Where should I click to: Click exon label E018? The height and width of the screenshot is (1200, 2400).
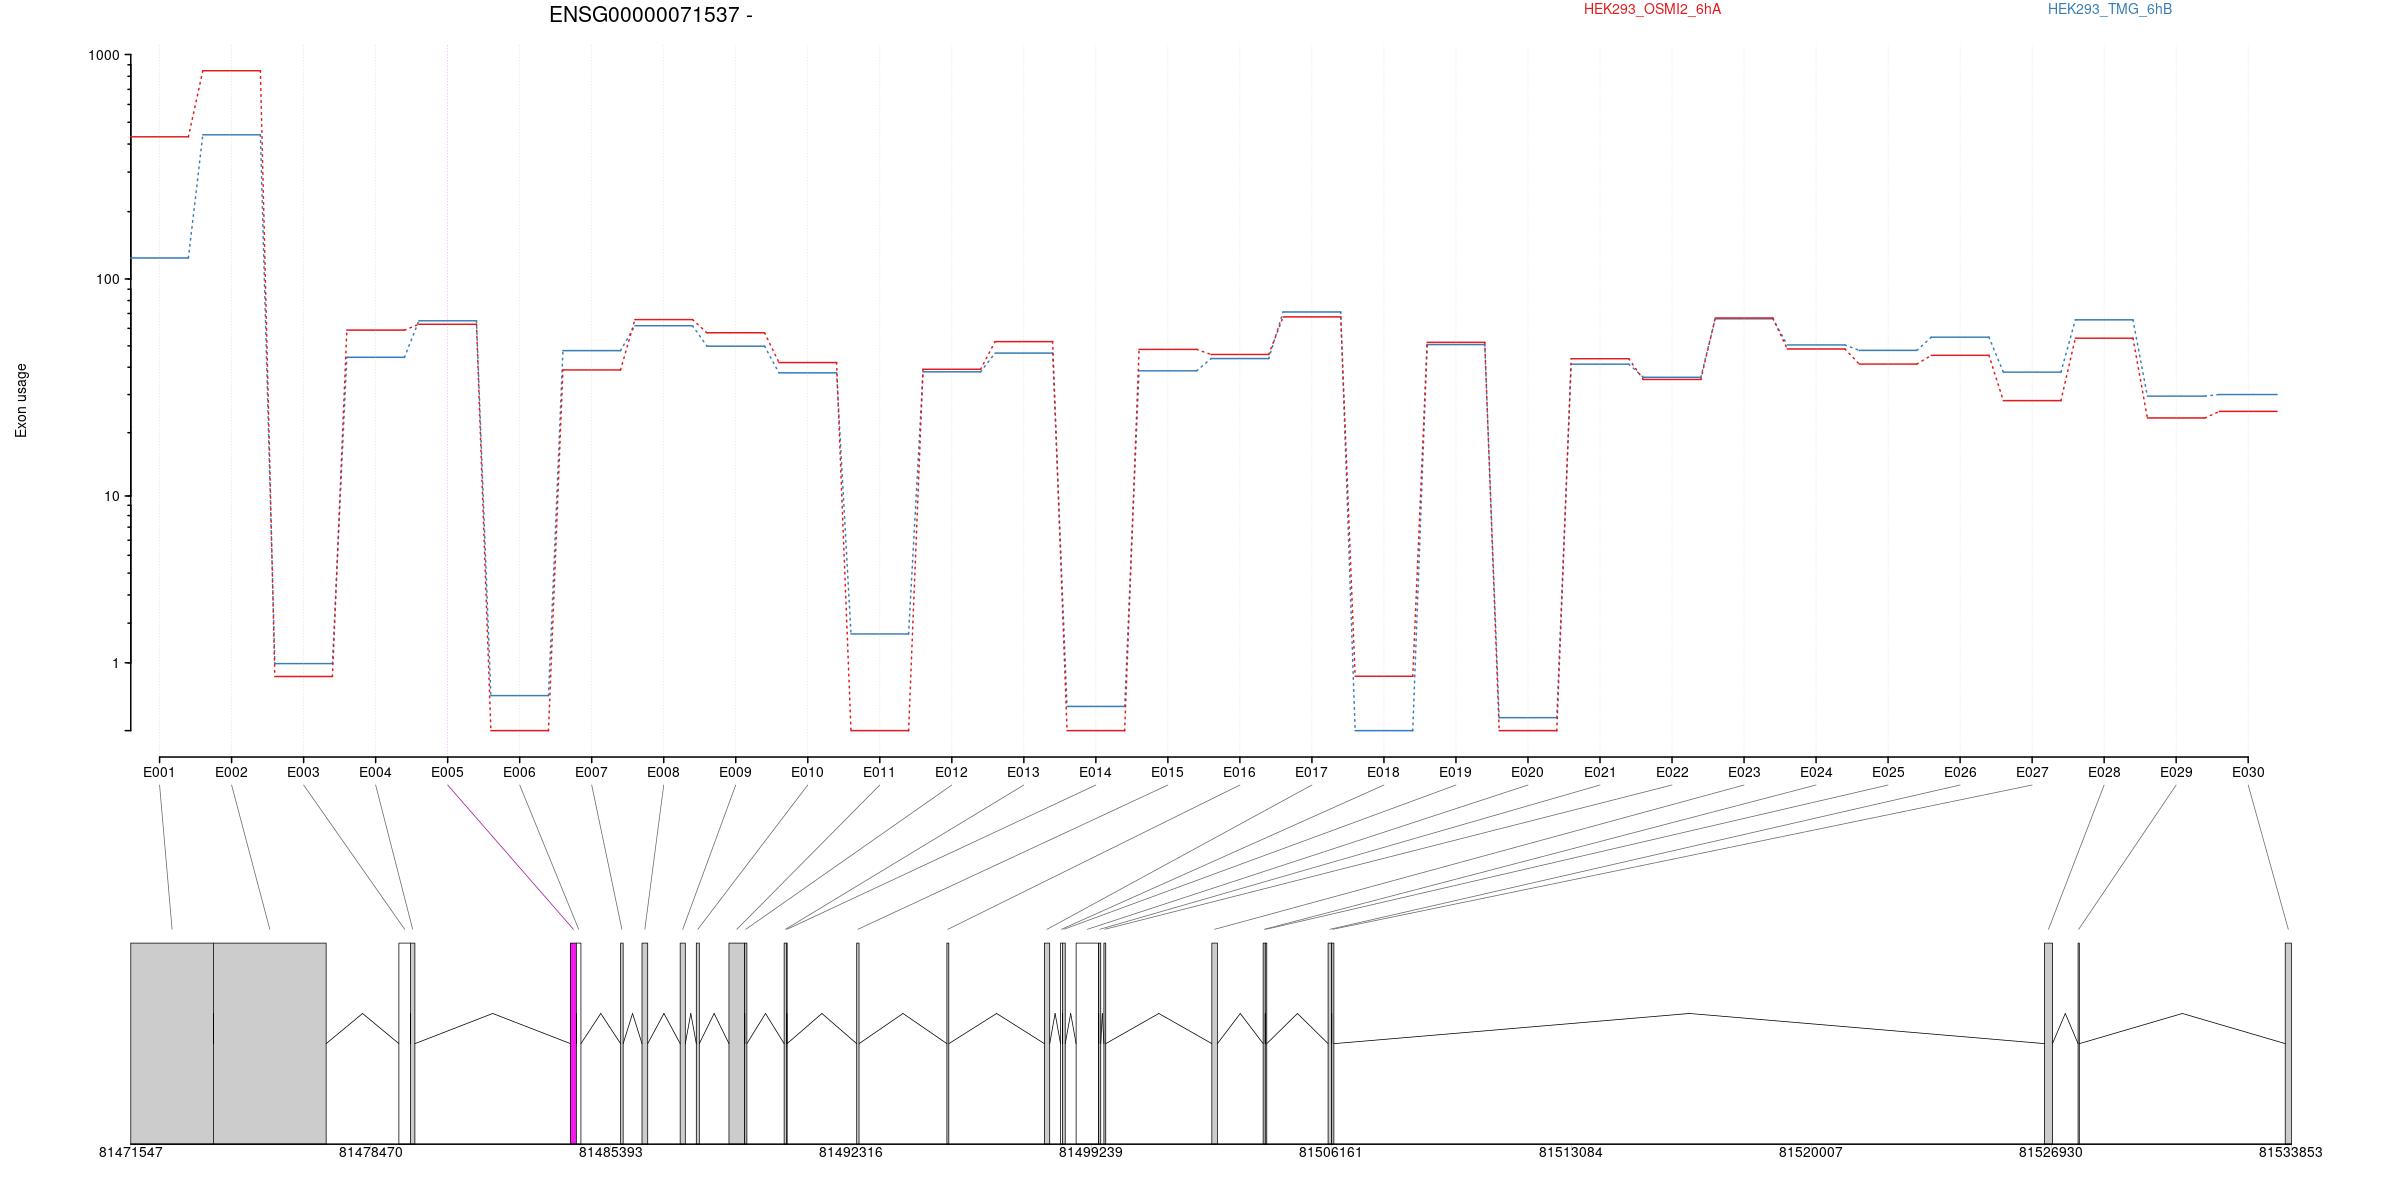pos(1383,772)
